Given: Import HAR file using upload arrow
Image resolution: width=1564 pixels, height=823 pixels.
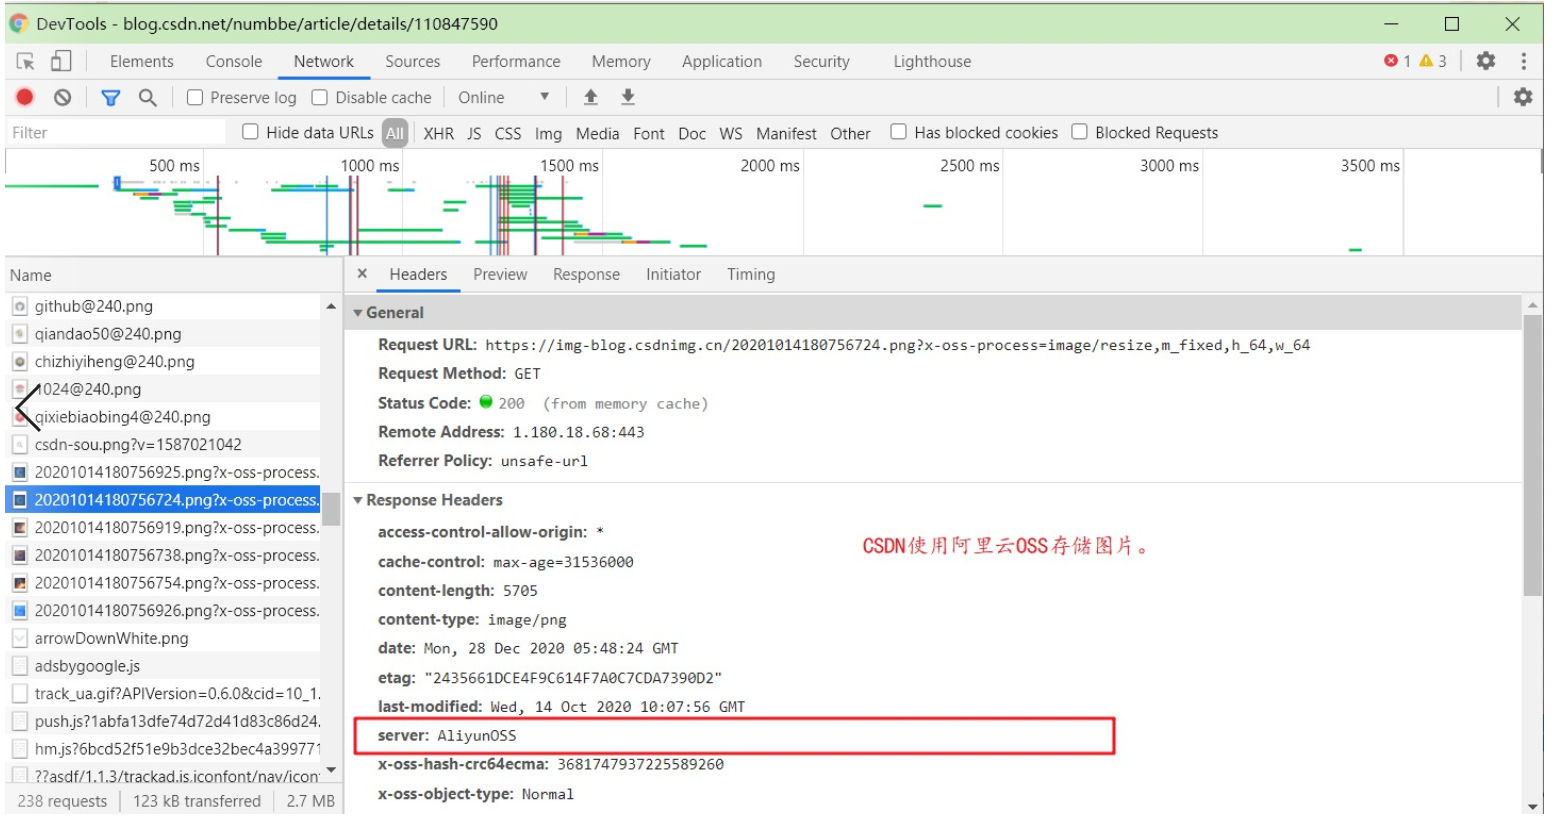Looking at the screenshot, I should coord(590,97).
